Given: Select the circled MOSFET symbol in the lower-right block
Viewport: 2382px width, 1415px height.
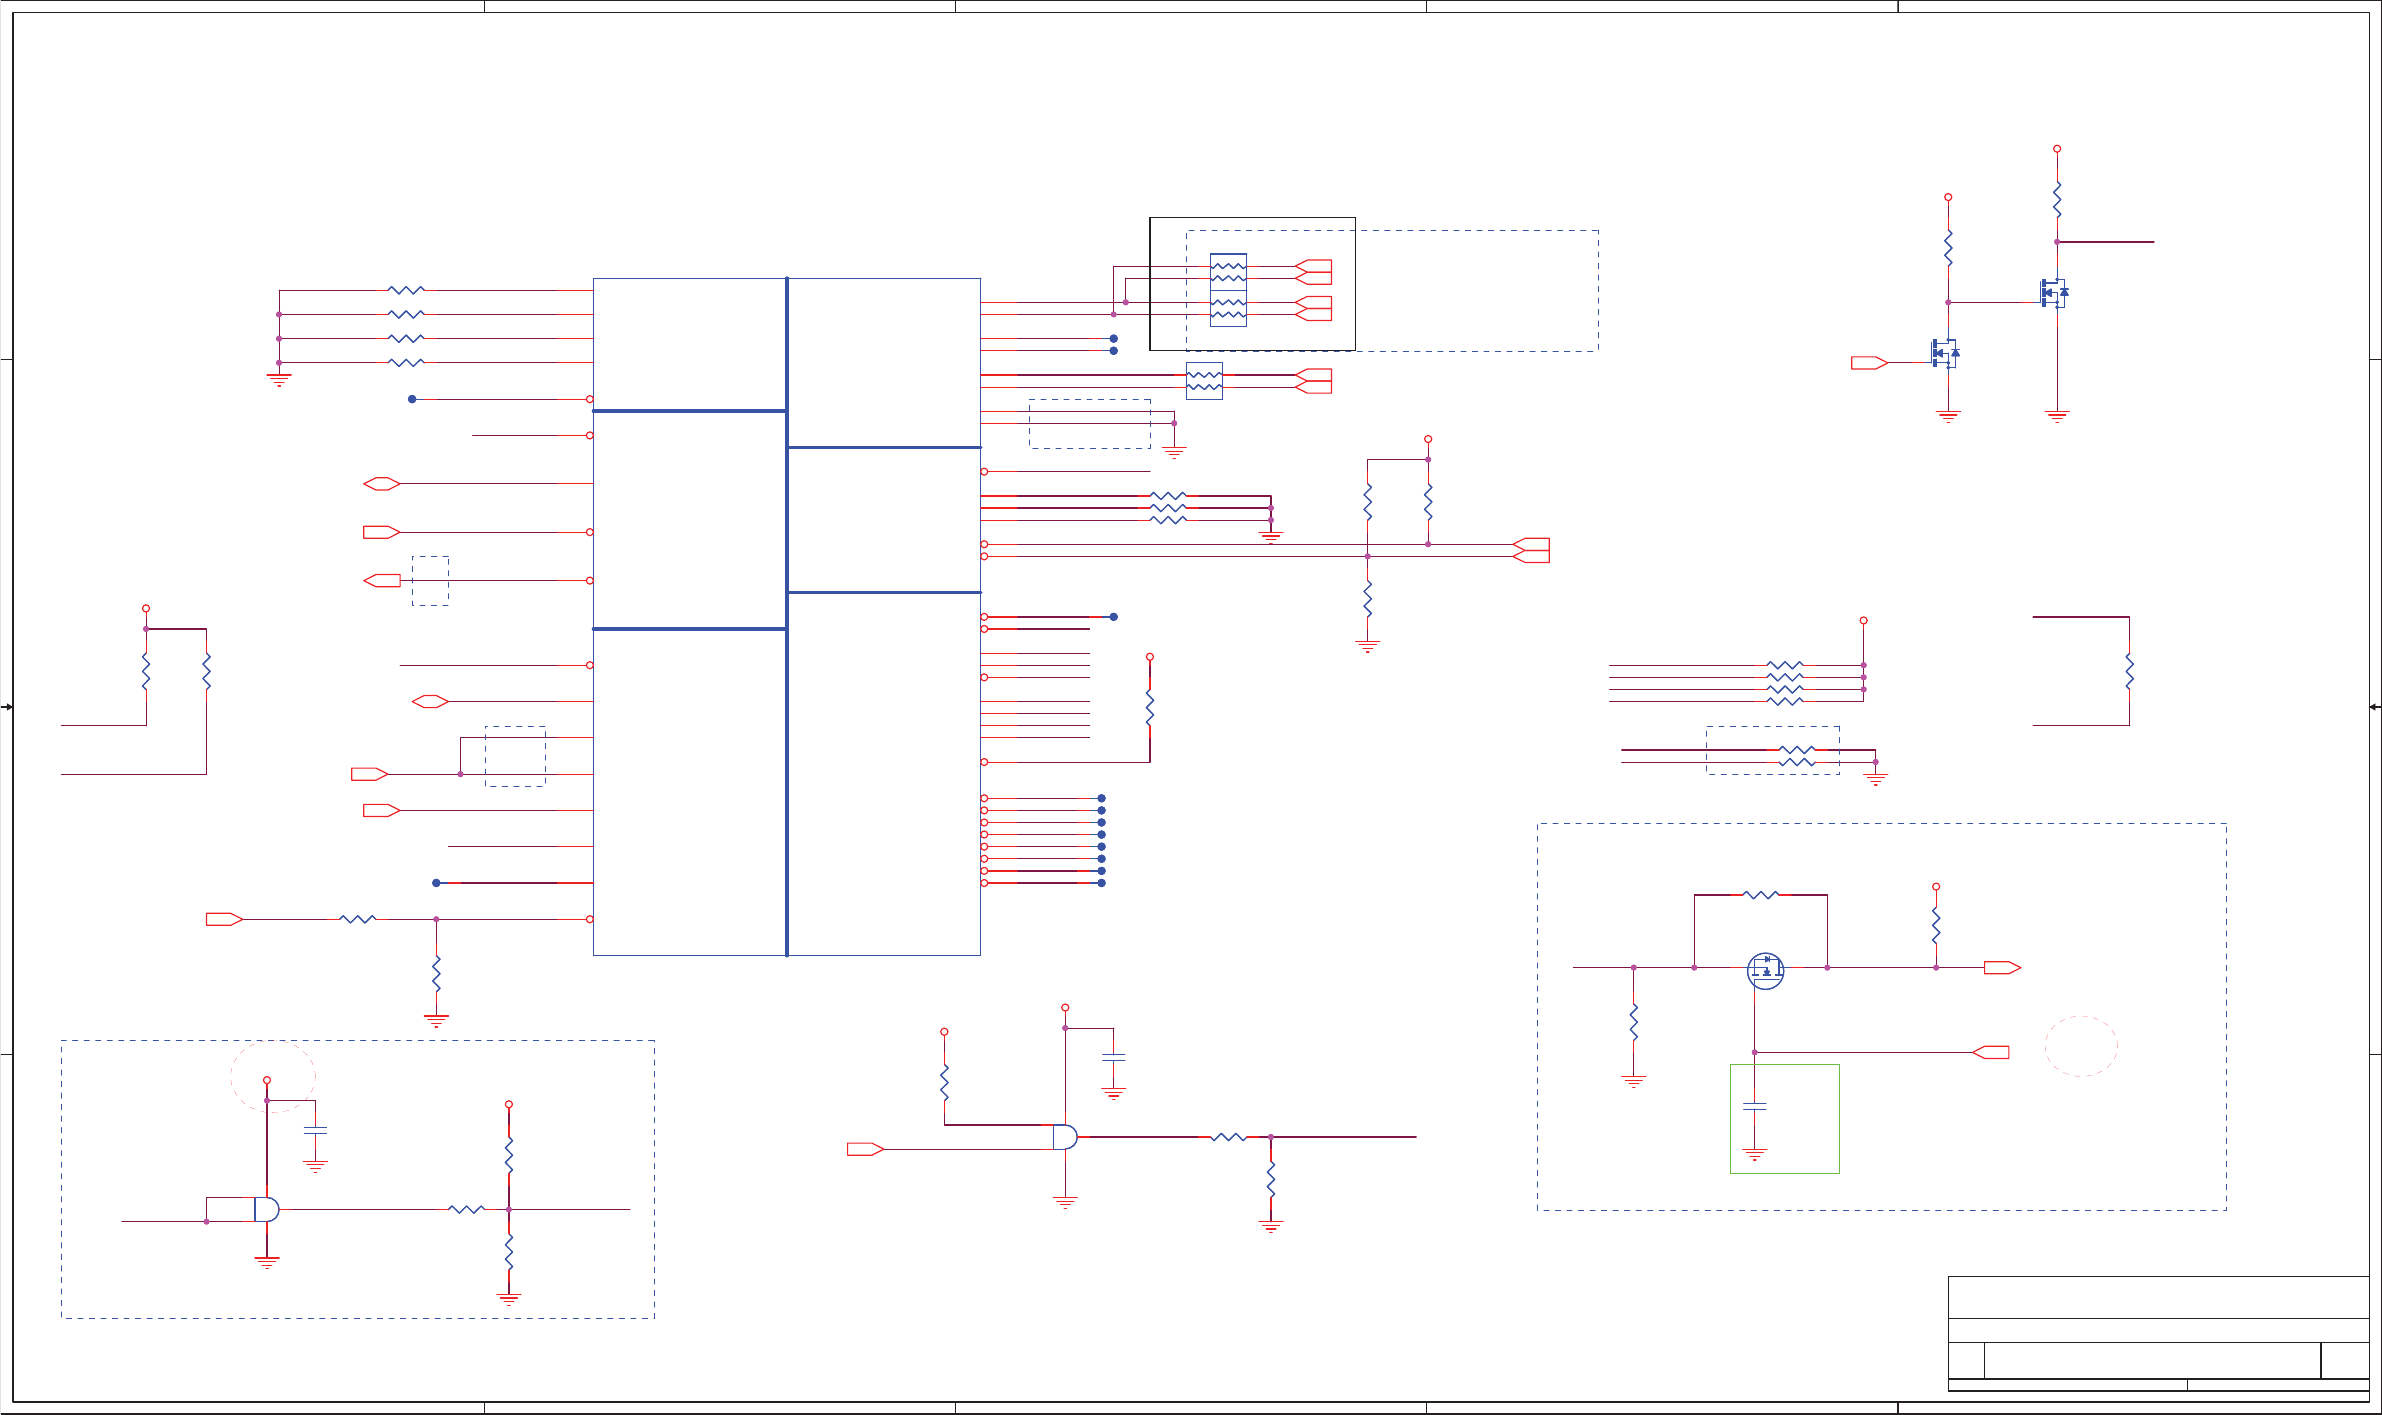Looking at the screenshot, I should [x=1765, y=970].
